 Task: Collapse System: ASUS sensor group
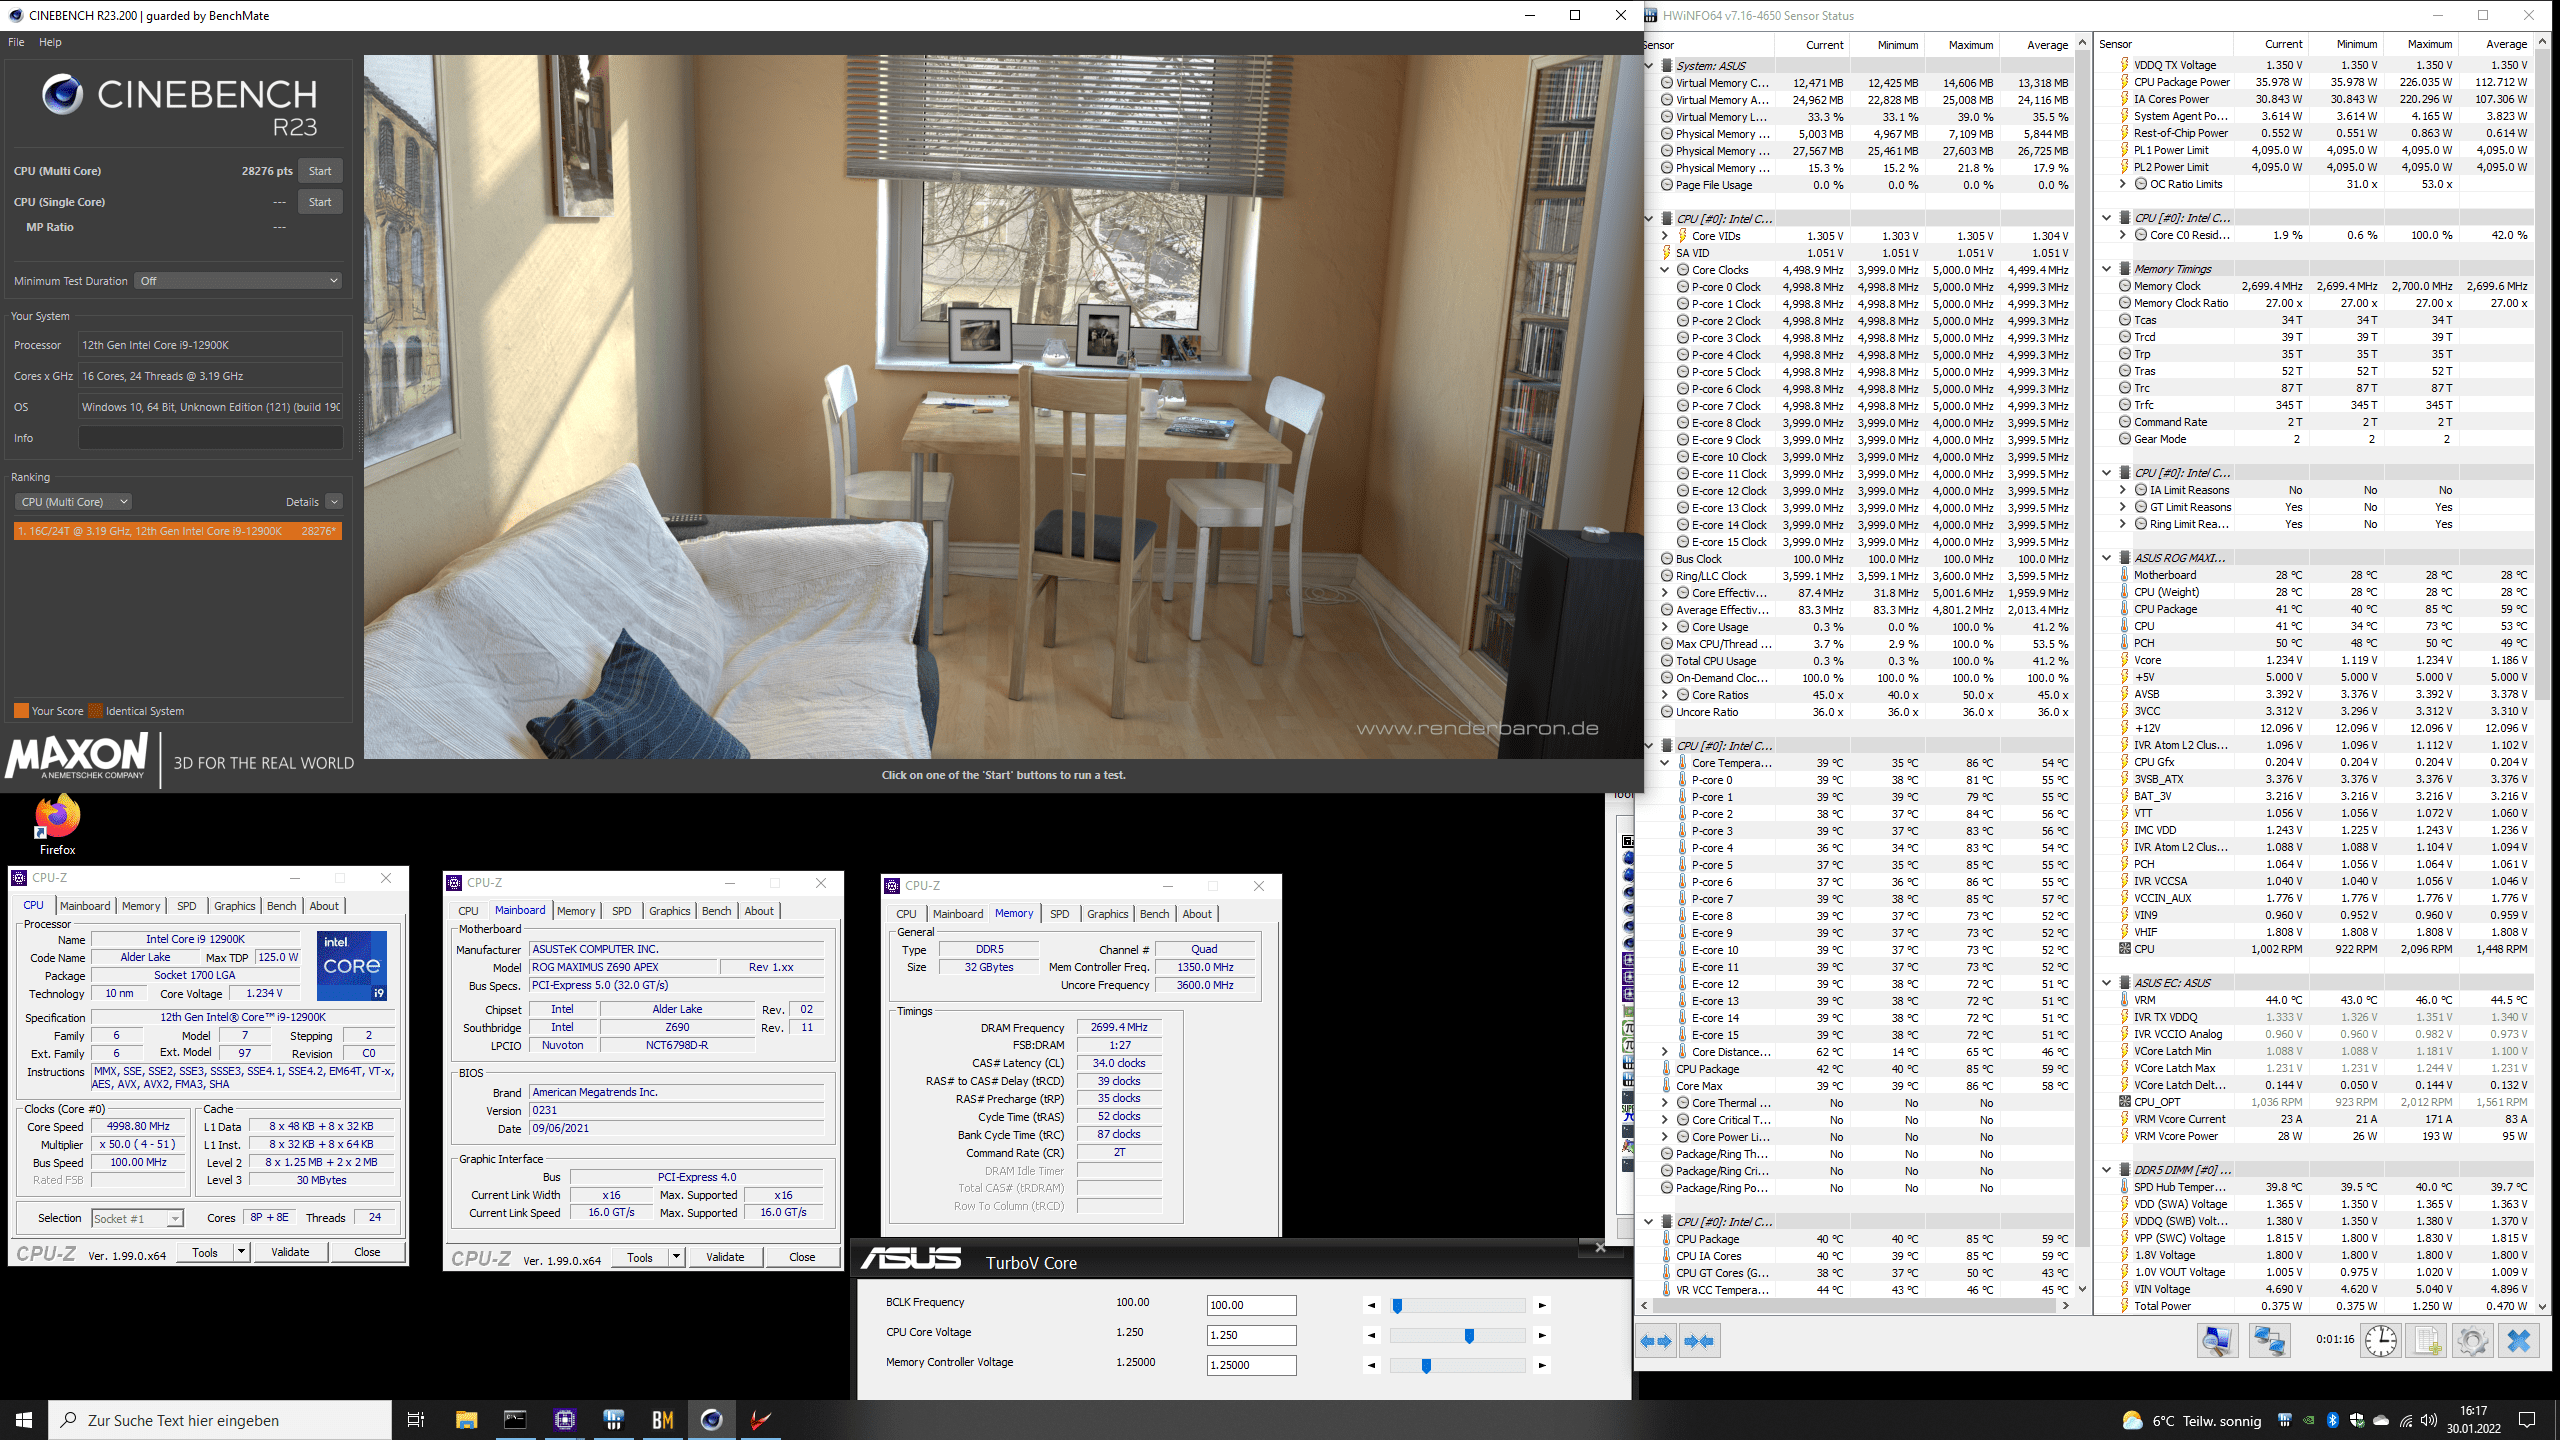(1649, 65)
